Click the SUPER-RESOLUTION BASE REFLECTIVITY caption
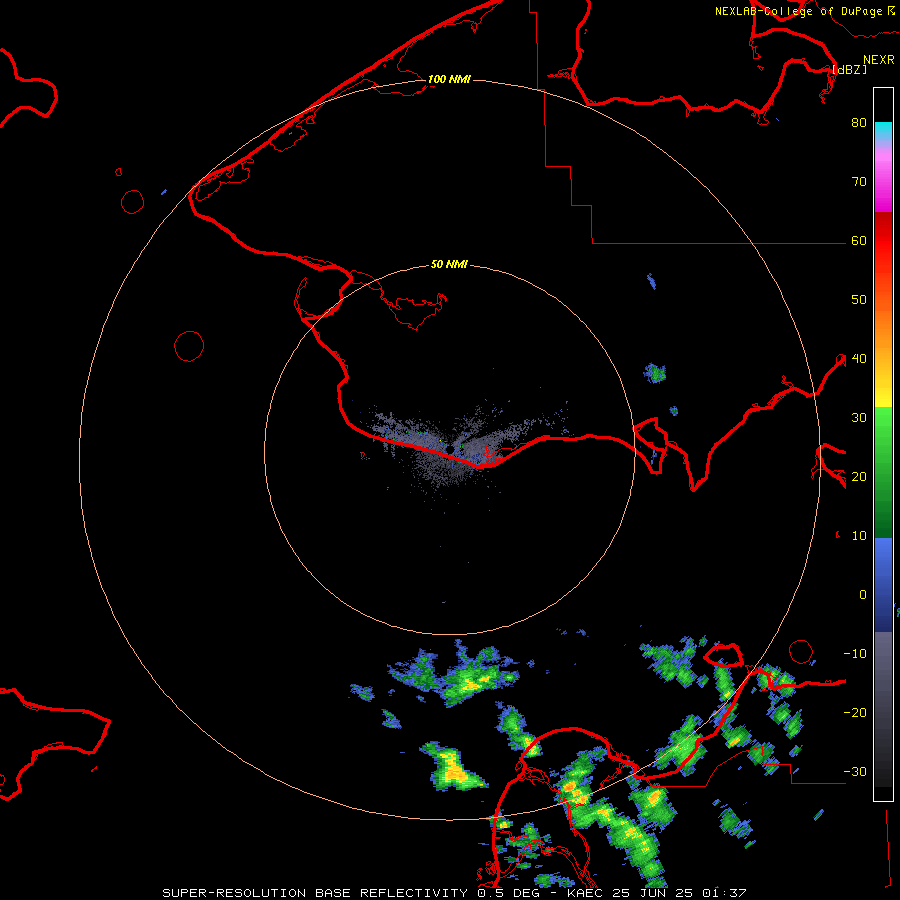The height and width of the screenshot is (900, 900). pos(315,893)
